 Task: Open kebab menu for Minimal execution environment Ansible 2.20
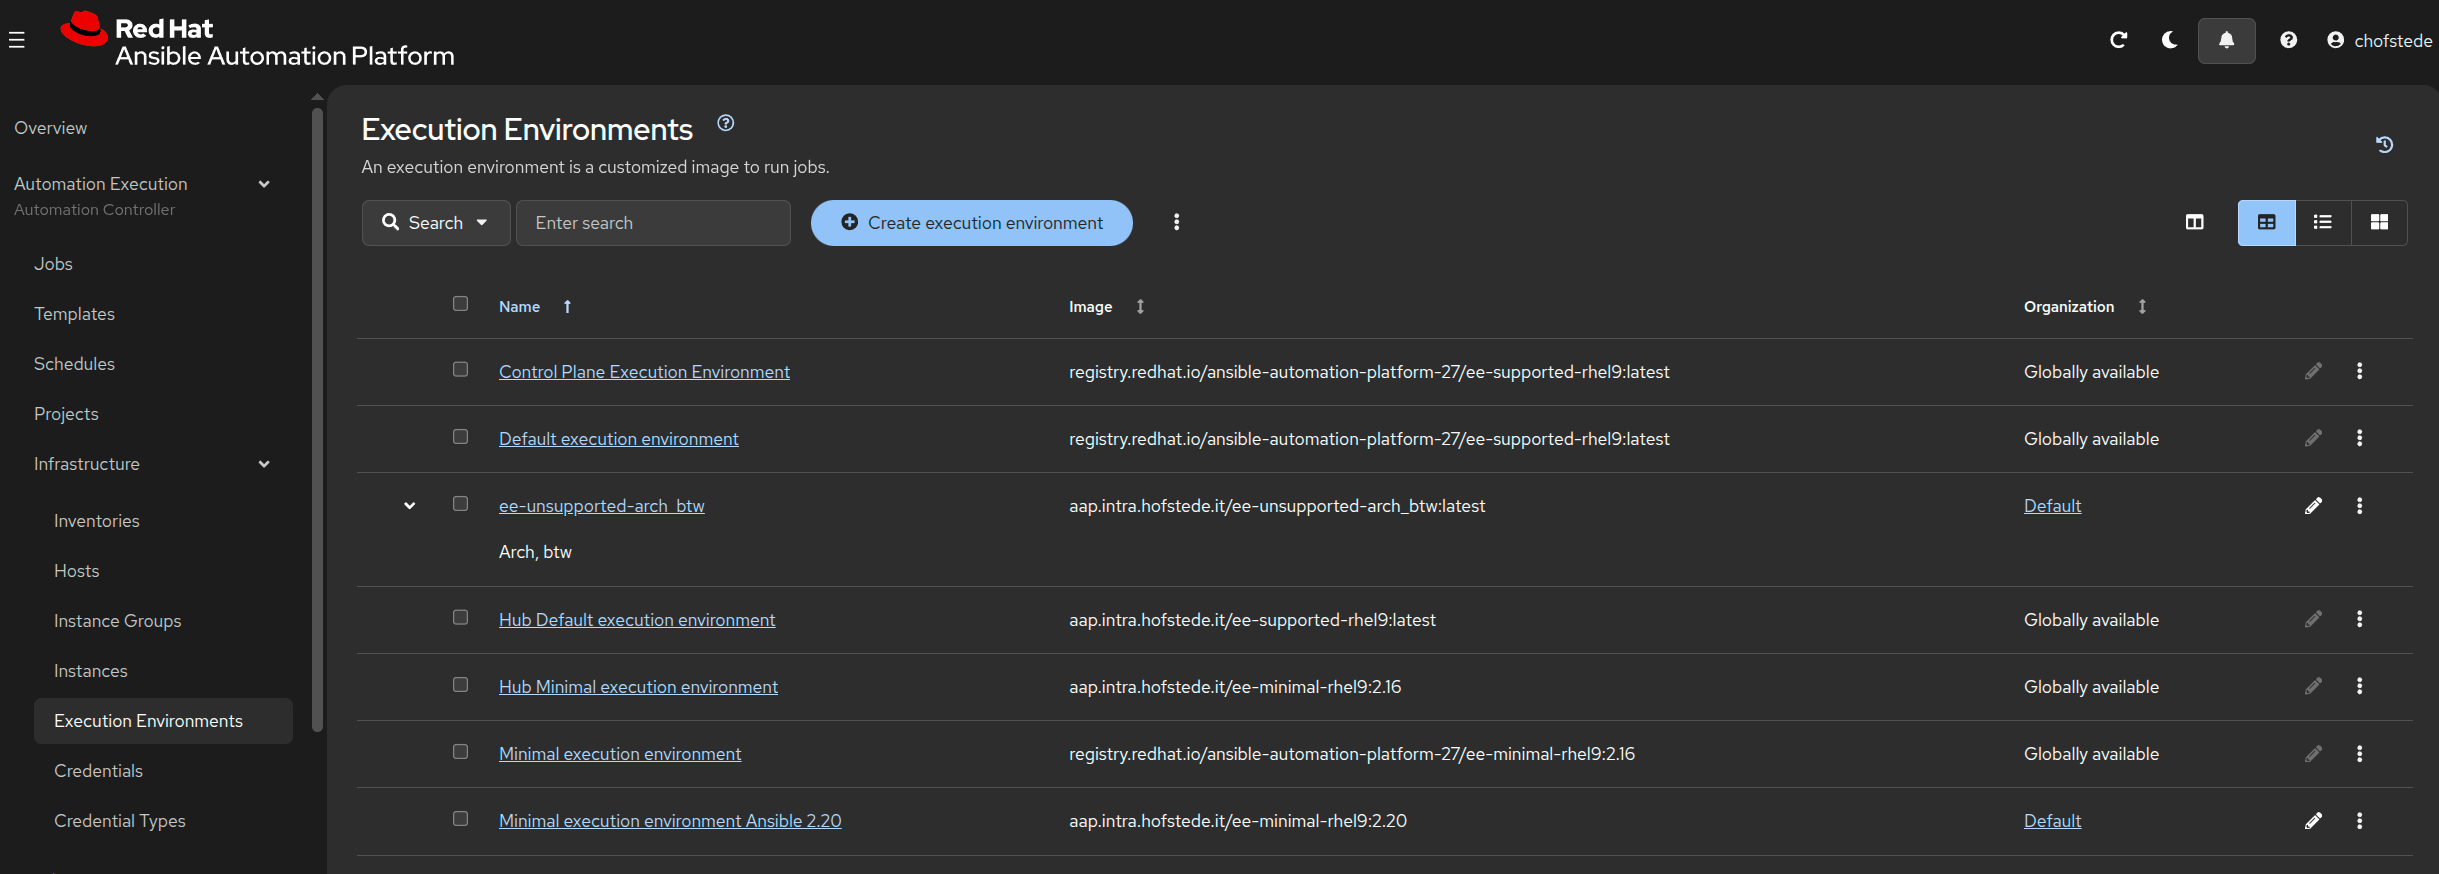[2359, 821]
